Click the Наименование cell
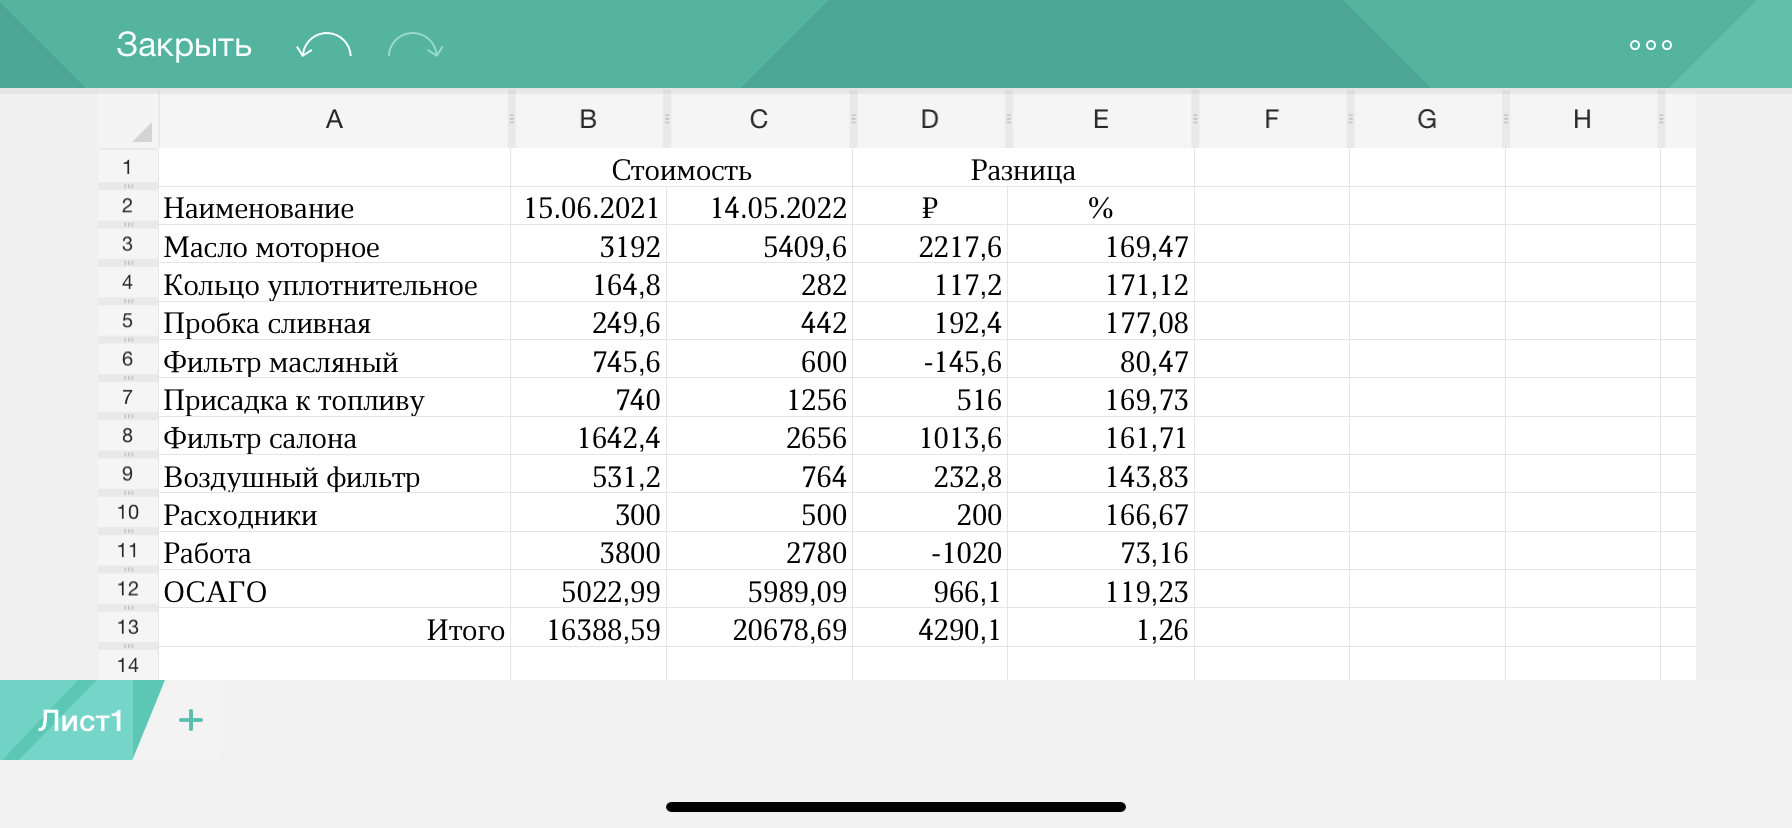Image resolution: width=1792 pixels, height=828 pixels. pyautogui.click(x=334, y=206)
